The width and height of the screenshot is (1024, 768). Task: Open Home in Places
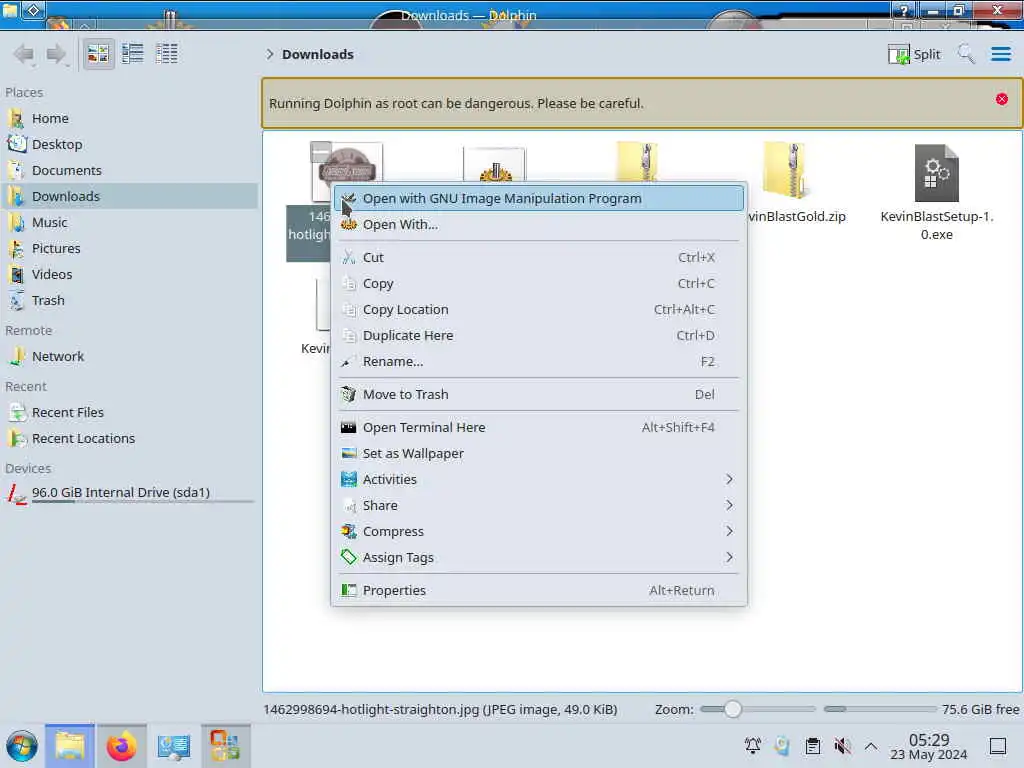129,118
